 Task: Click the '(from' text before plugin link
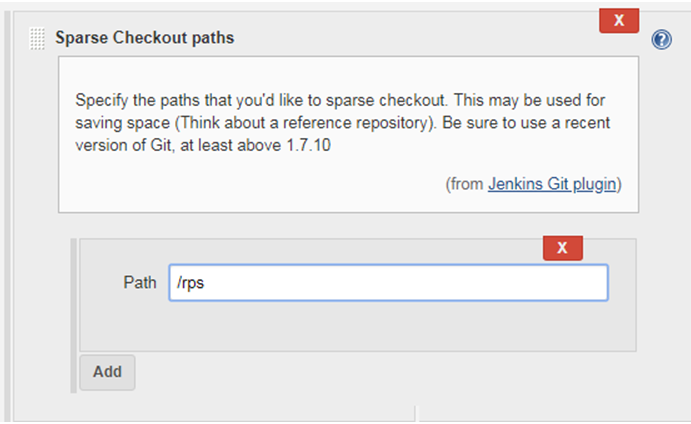pyautogui.click(x=464, y=184)
